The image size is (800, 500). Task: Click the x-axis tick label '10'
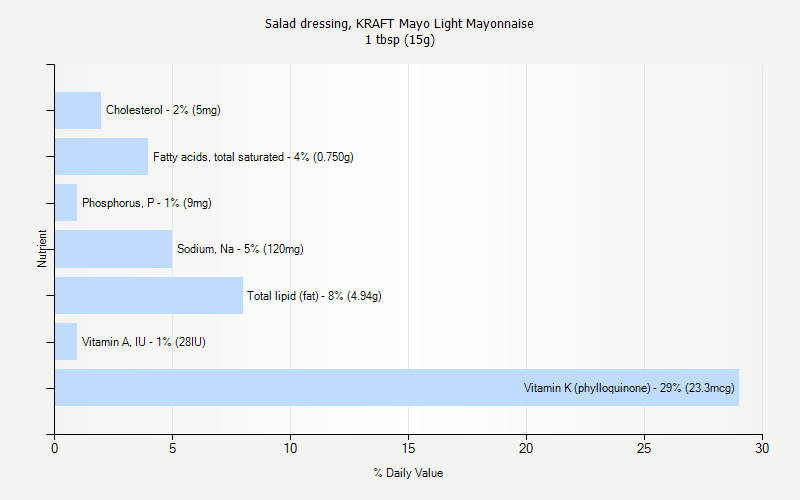290,448
